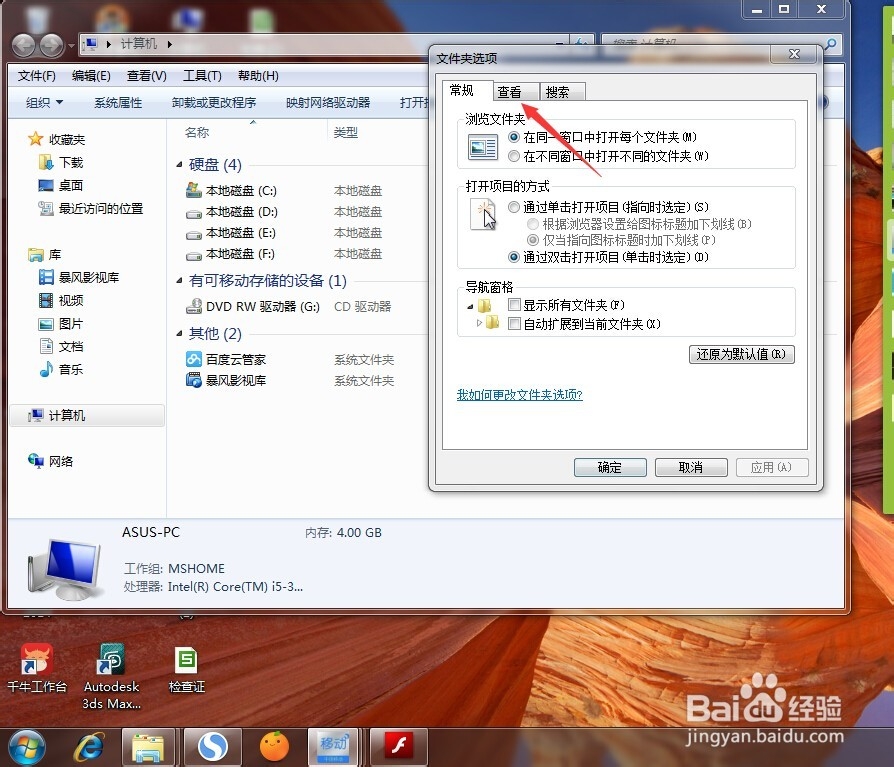Image resolution: width=894 pixels, height=767 pixels.
Task: Open navigation history dropdown arrow beside Forward
Action: coord(71,45)
